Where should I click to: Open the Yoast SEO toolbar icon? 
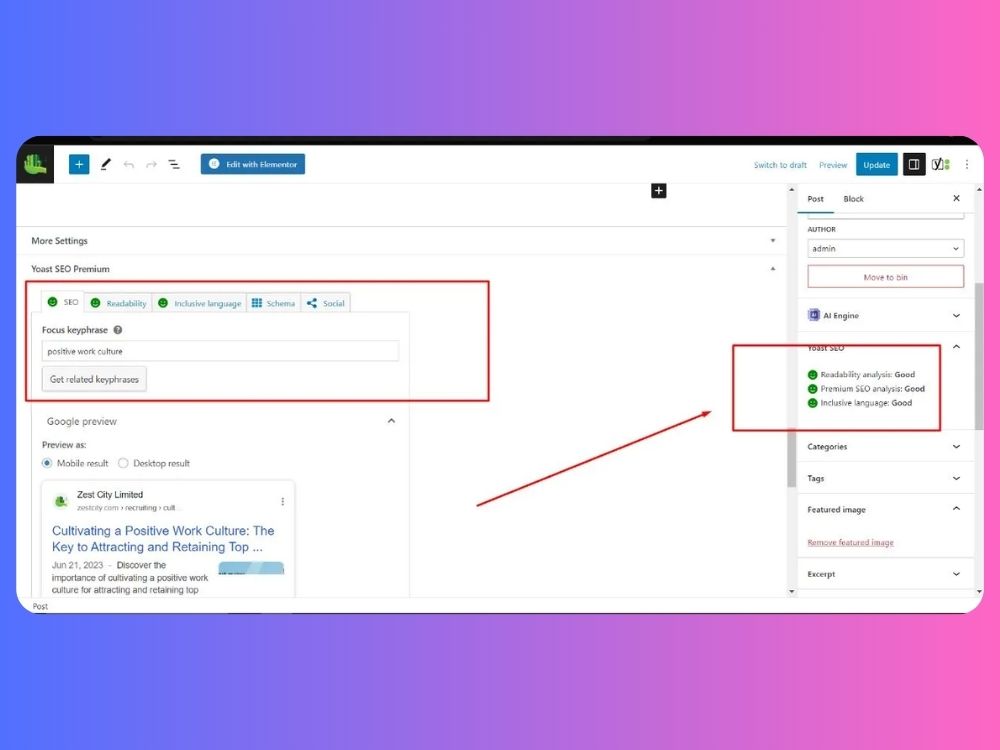(941, 165)
